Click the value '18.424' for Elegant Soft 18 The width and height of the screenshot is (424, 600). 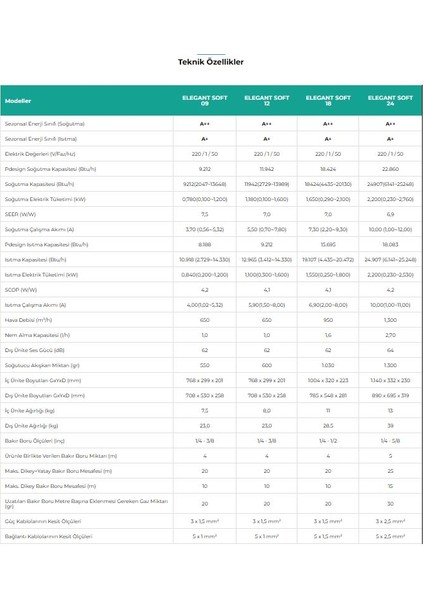[328, 169]
